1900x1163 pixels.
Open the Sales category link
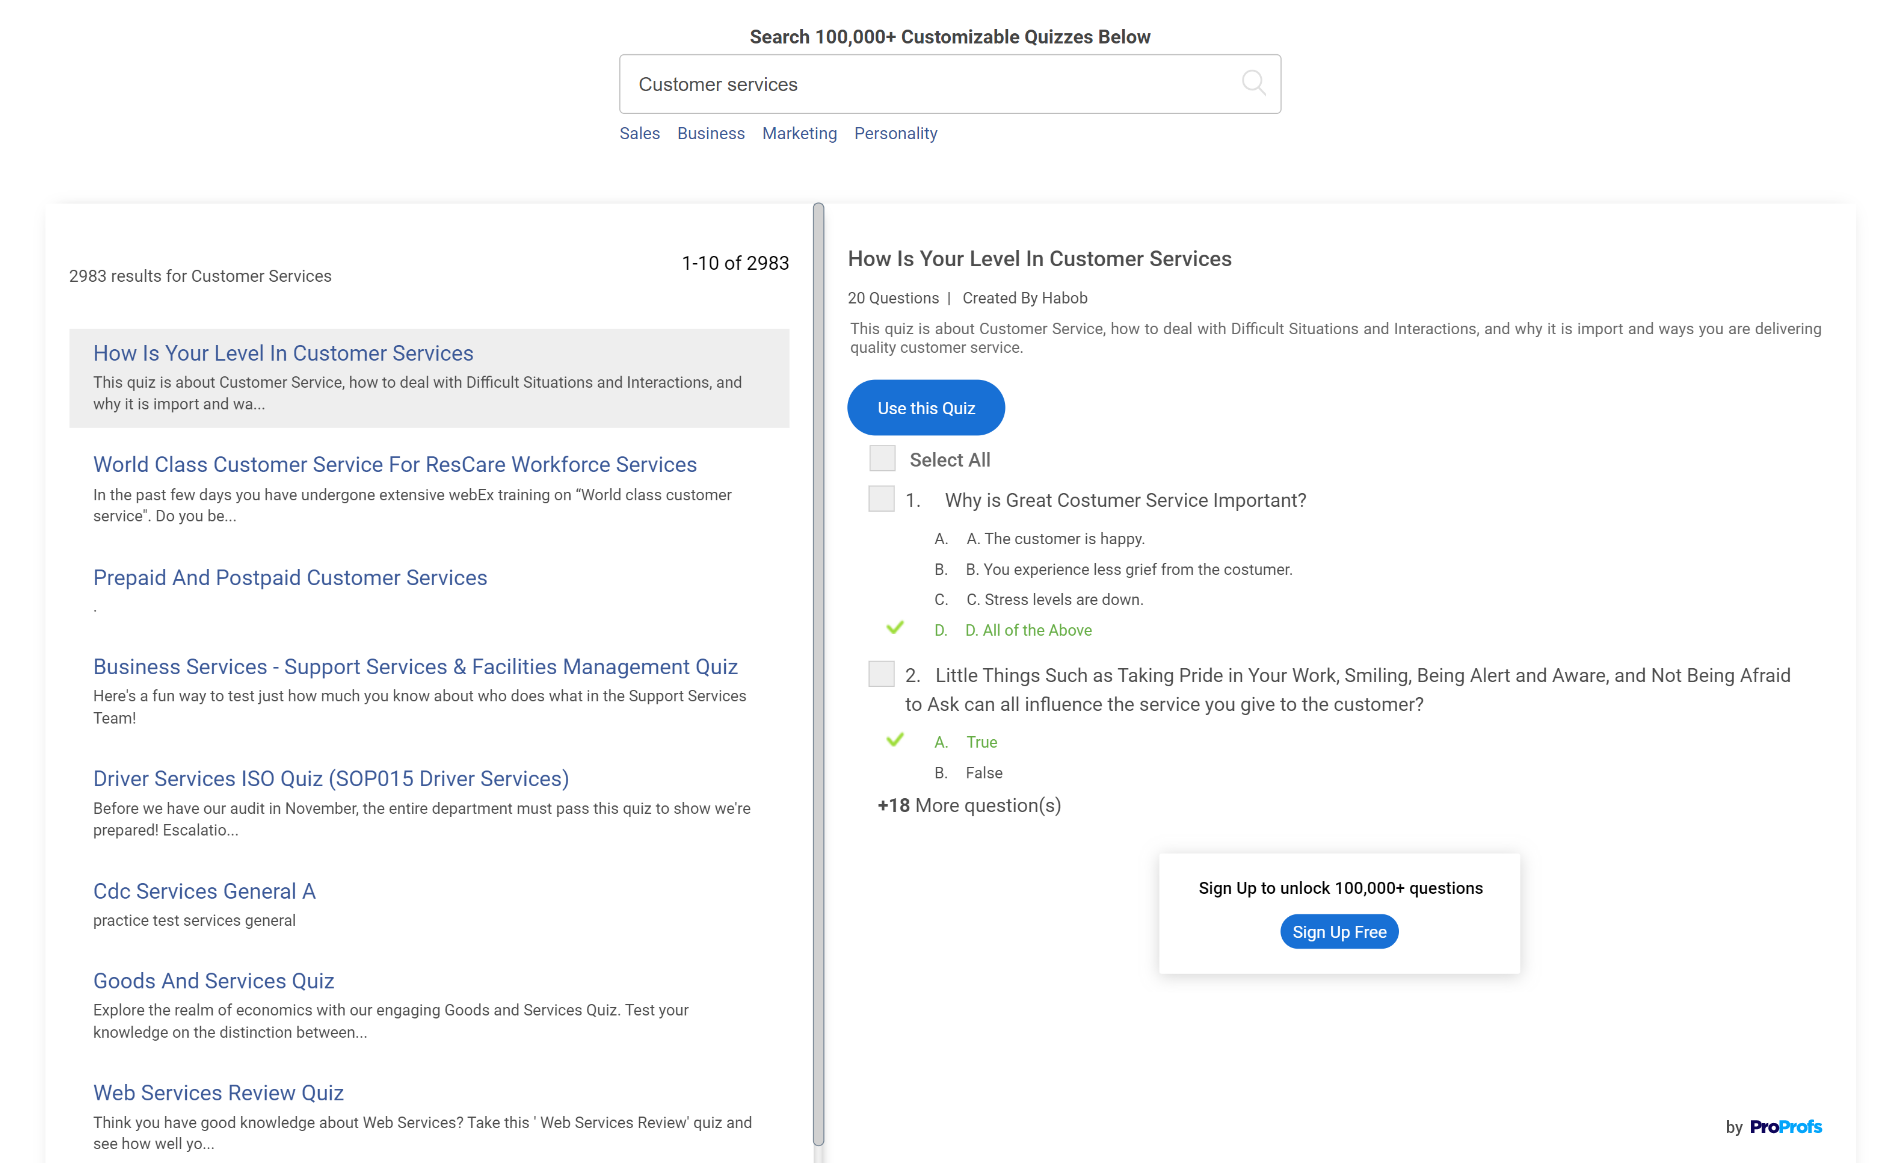click(639, 133)
